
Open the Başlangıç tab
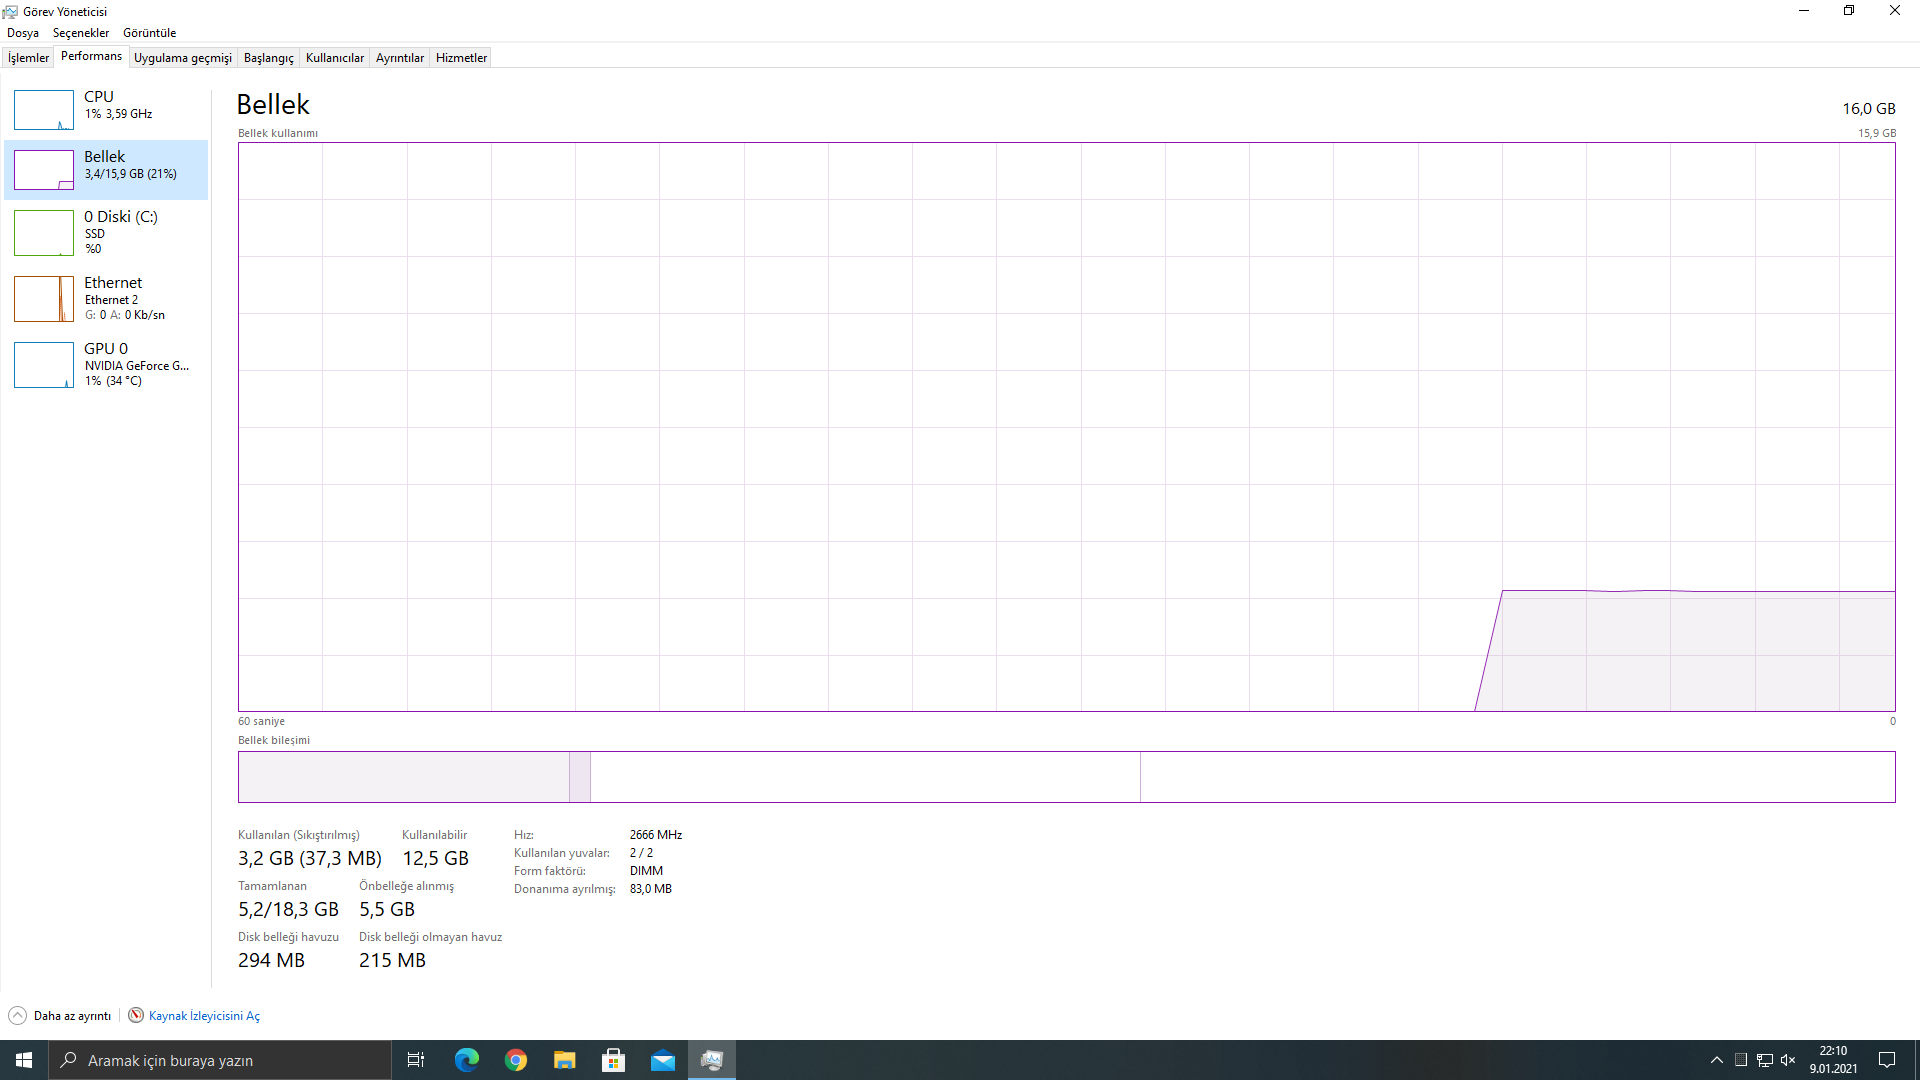click(268, 58)
